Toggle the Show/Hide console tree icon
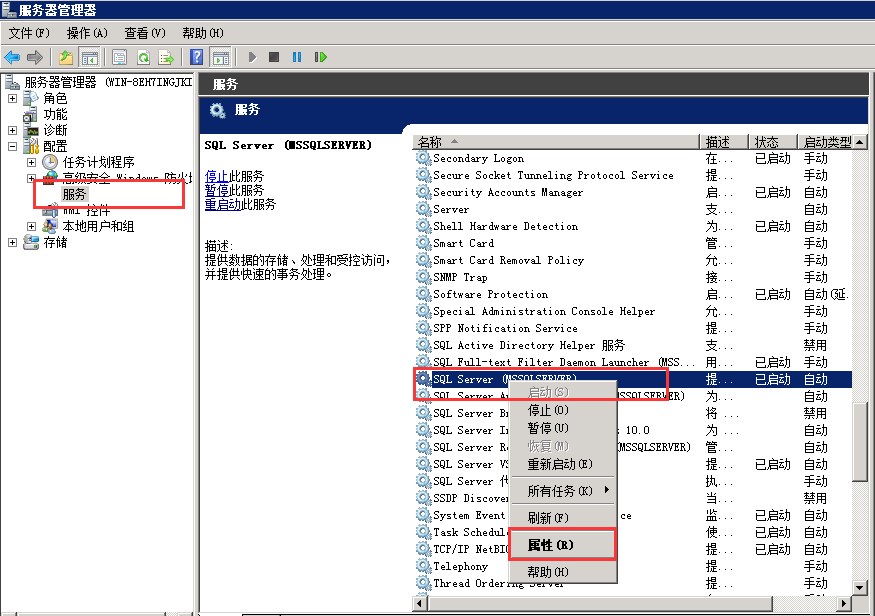This screenshot has width=875, height=616. pyautogui.click(x=89, y=57)
